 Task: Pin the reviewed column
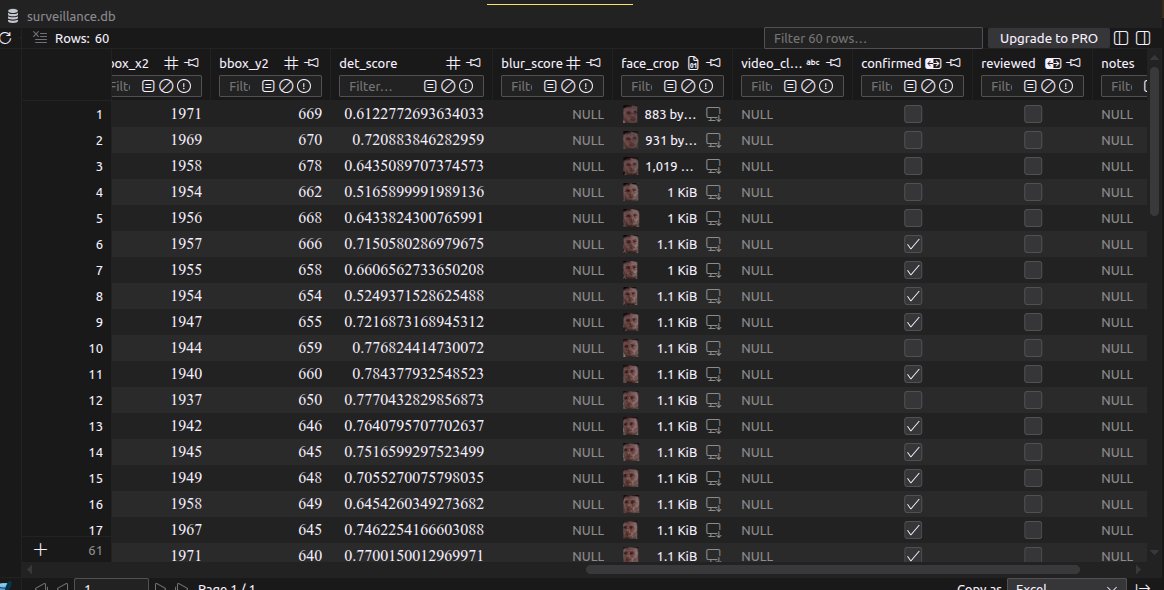[1073, 63]
